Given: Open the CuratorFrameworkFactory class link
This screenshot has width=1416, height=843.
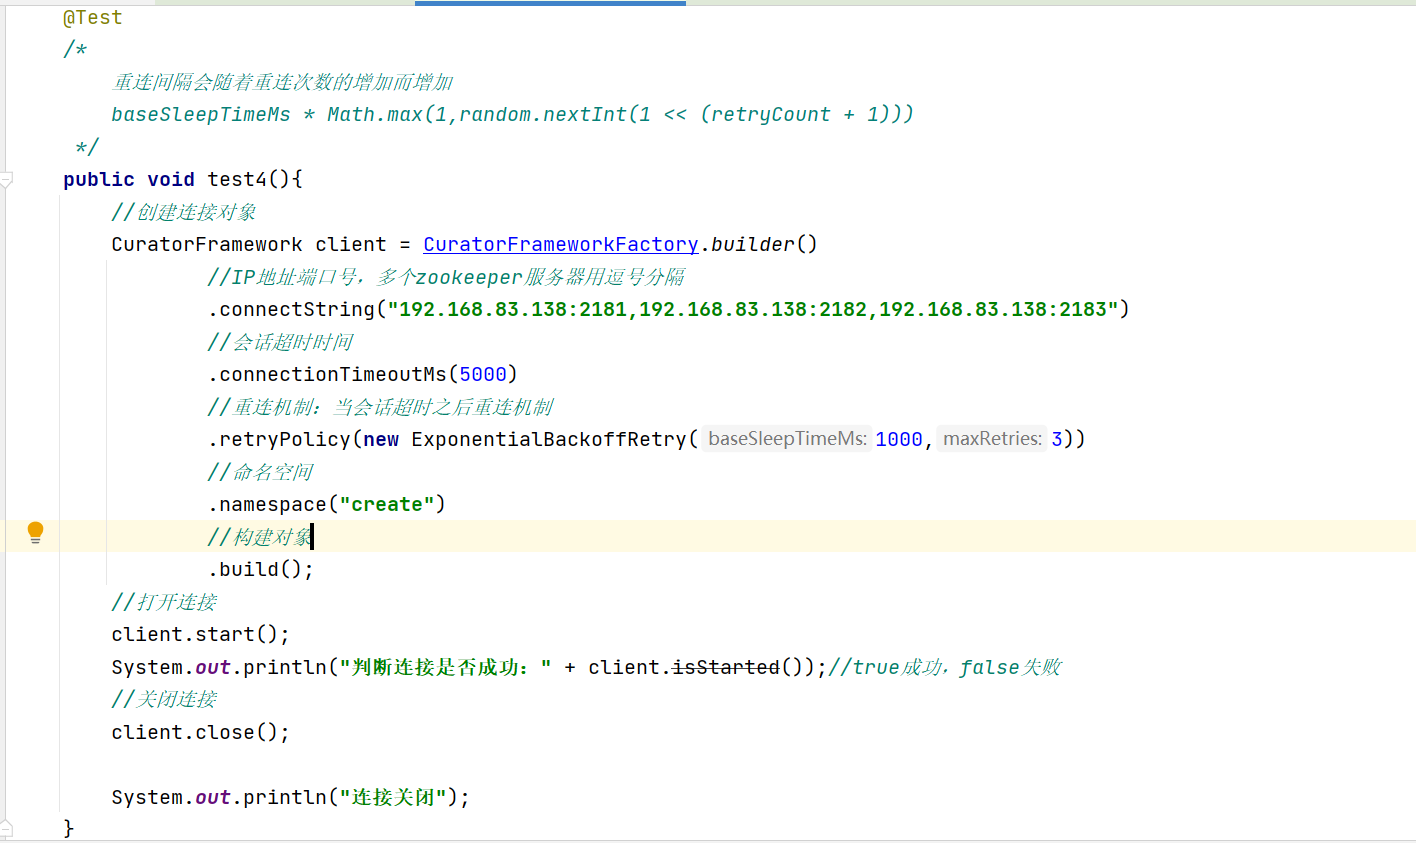Looking at the screenshot, I should 560,244.
